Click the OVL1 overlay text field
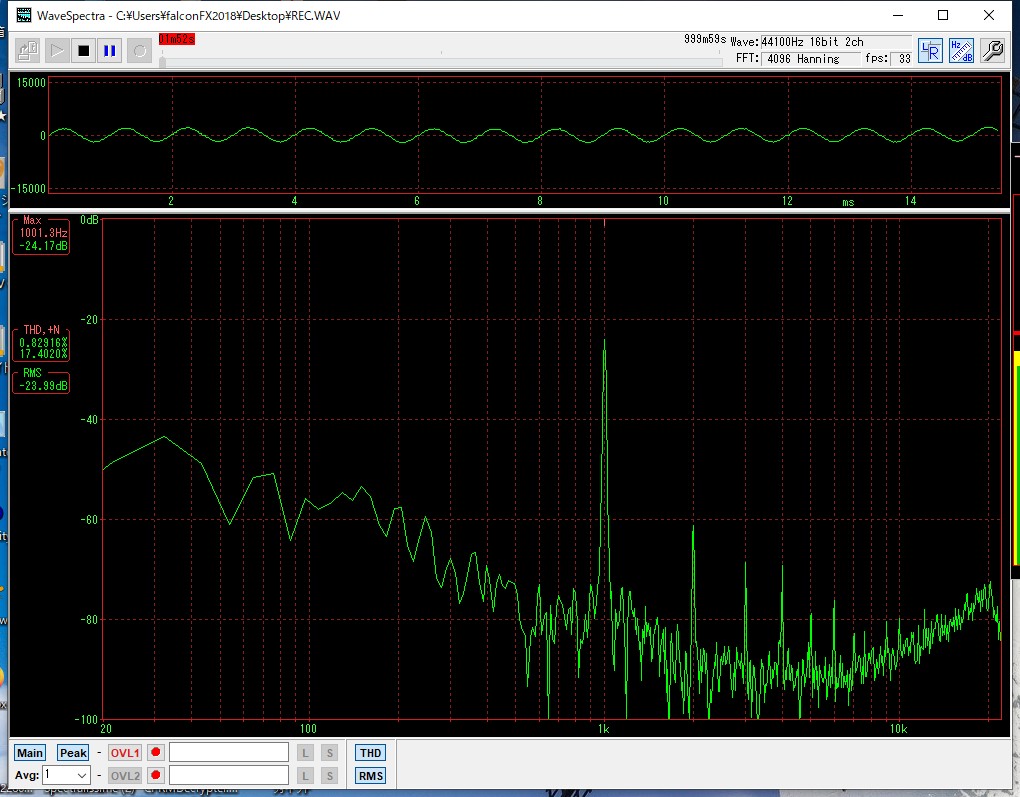The image size is (1020, 797). pos(229,752)
